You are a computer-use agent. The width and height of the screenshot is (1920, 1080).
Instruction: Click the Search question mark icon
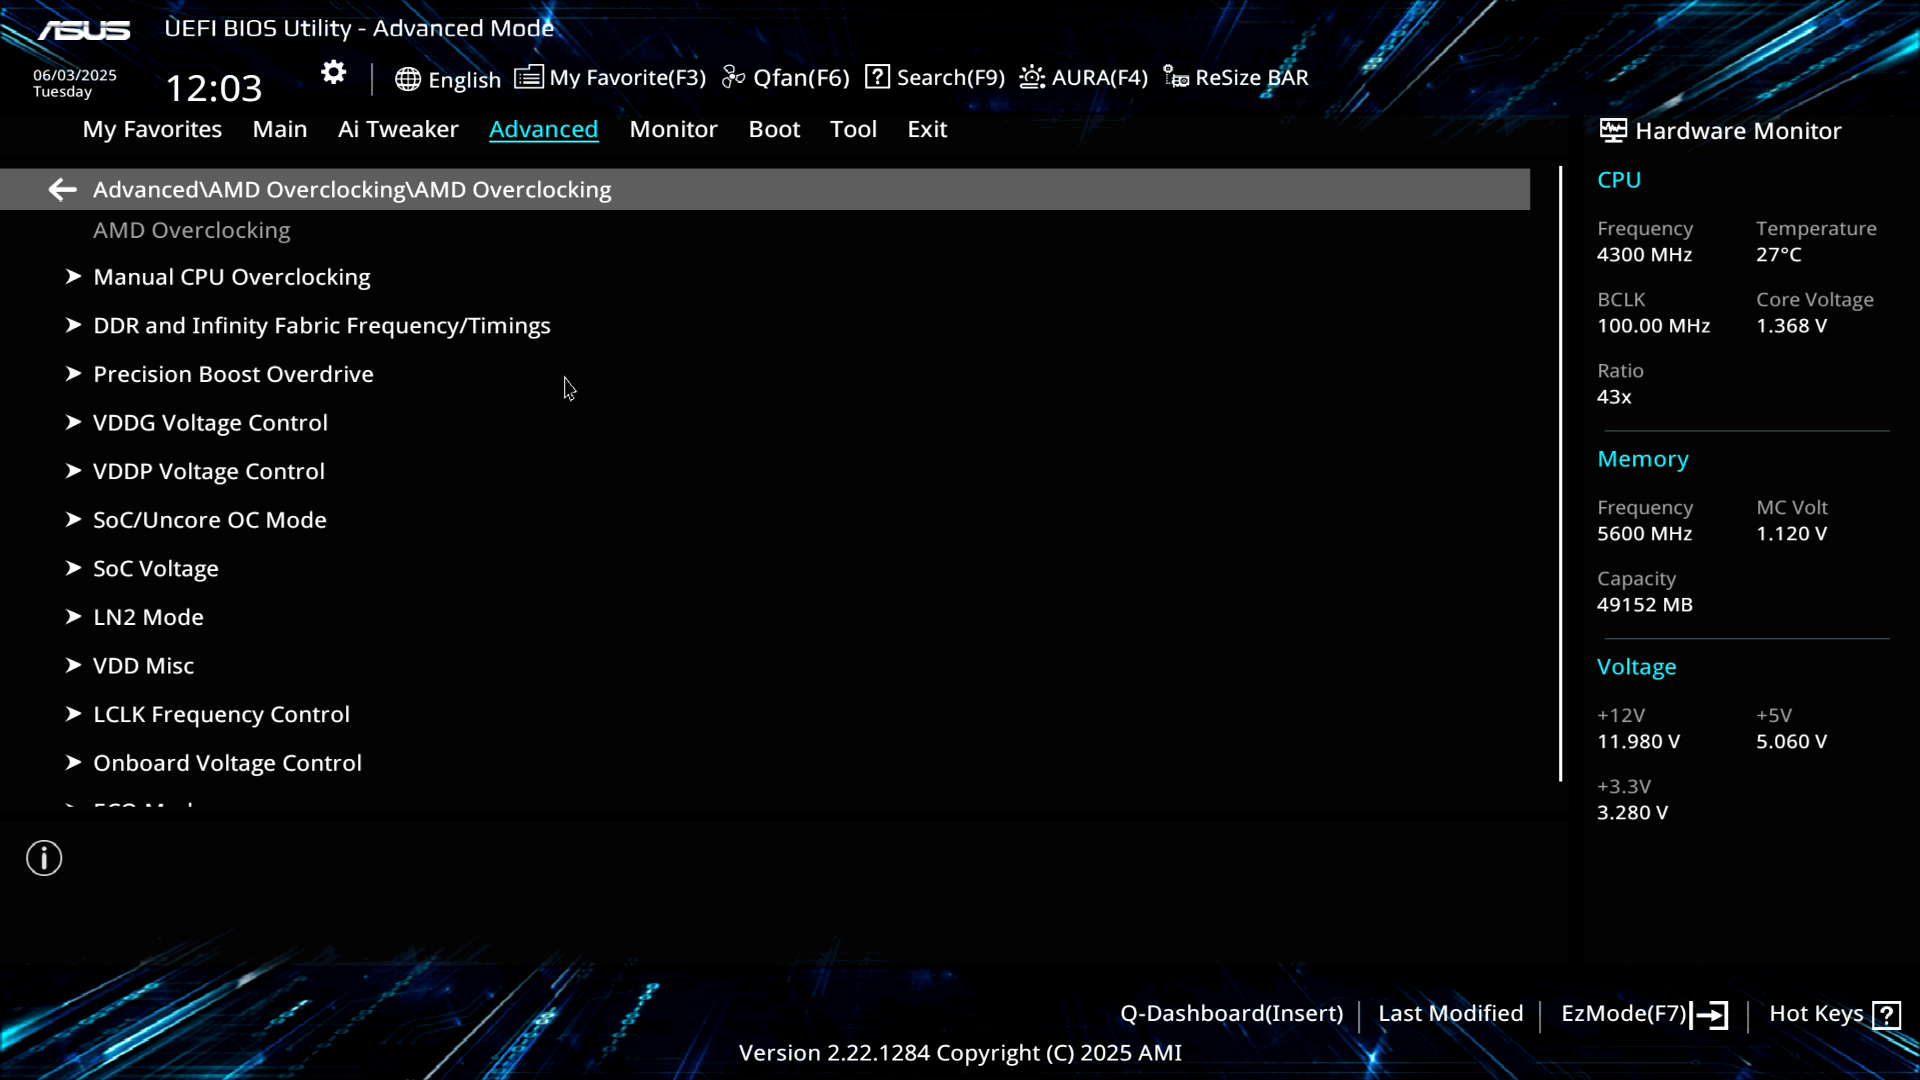coord(877,77)
